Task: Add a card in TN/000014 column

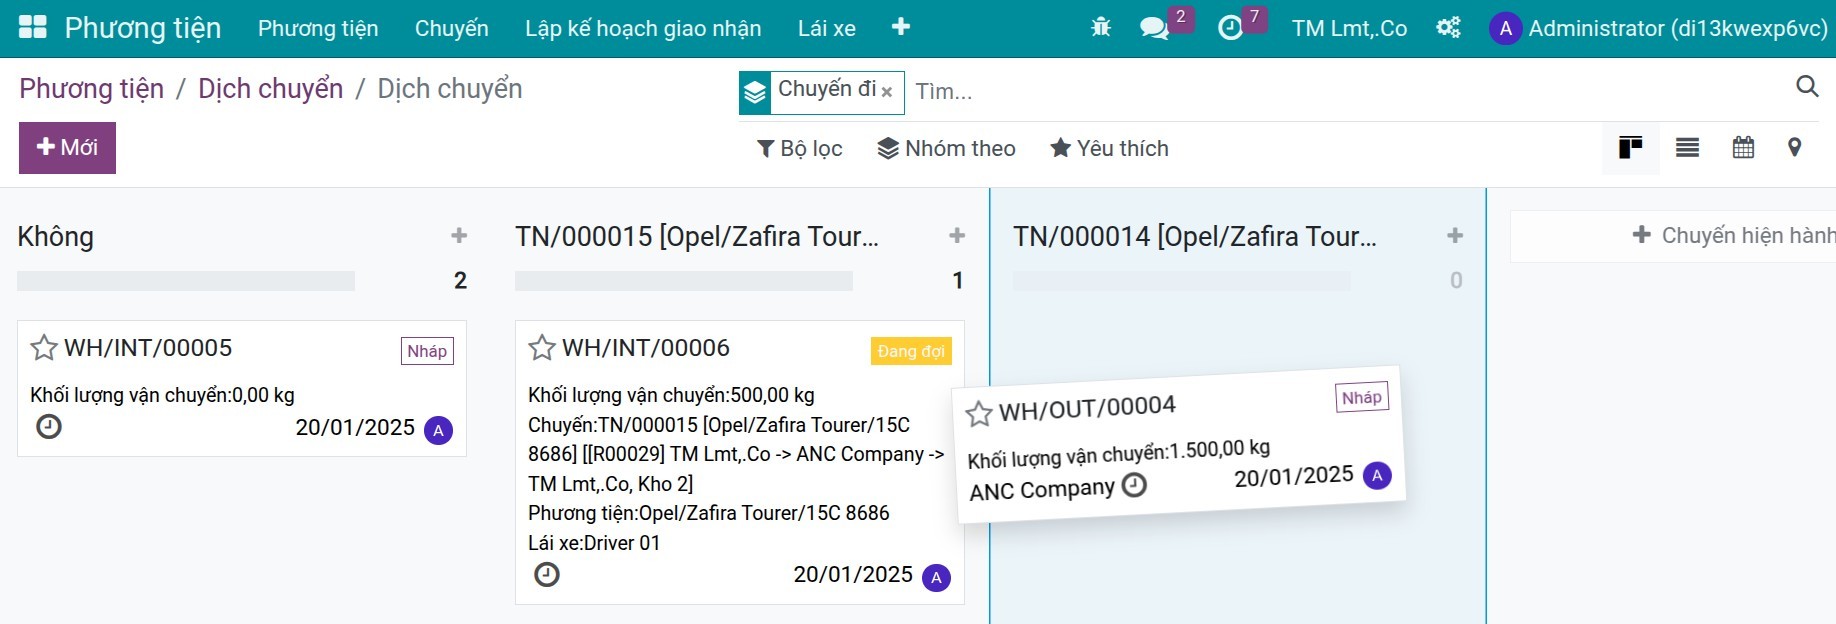Action: [x=1455, y=236]
